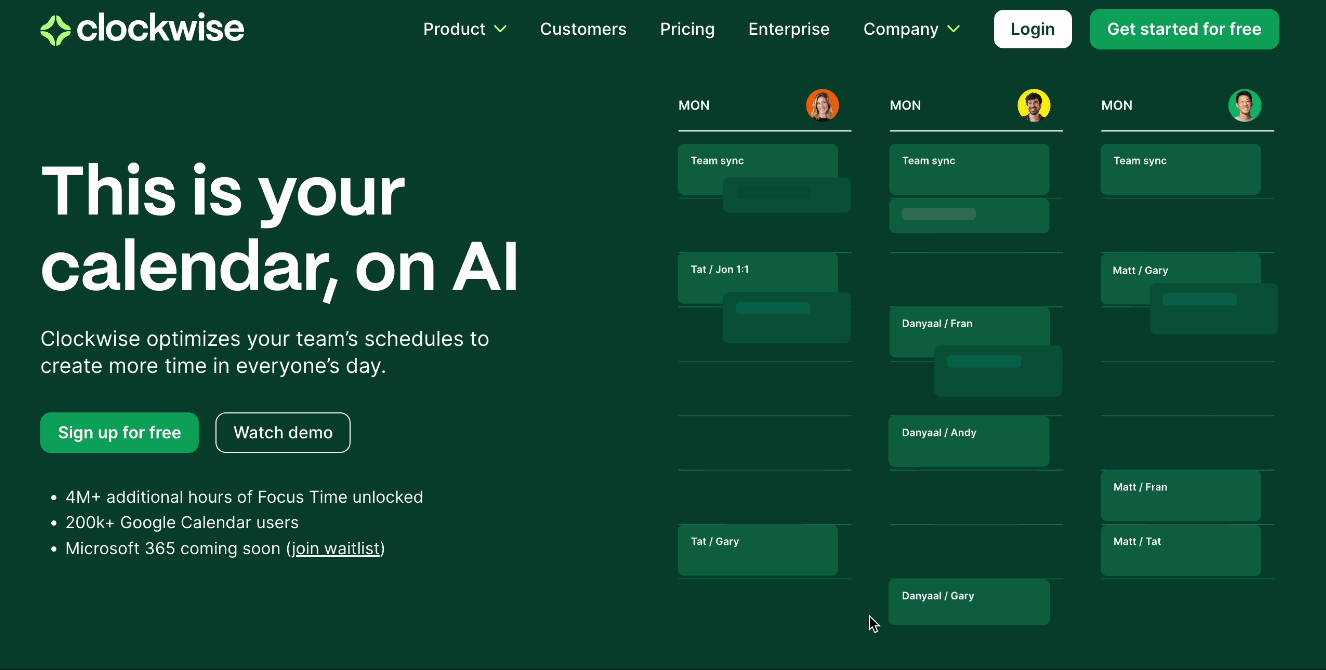Click the Get started for free button
1326x670 pixels.
tap(1184, 29)
